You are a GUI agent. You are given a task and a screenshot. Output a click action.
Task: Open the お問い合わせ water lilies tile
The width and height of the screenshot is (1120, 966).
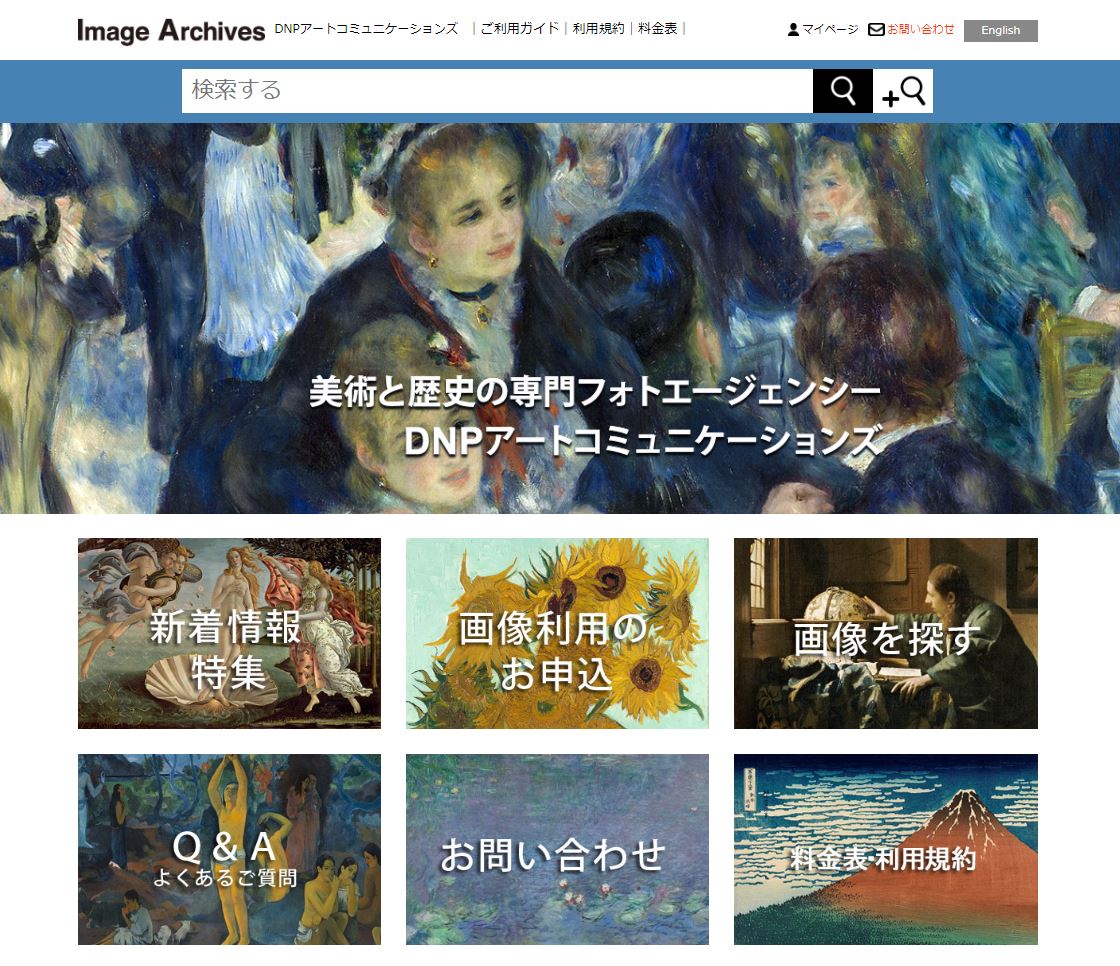557,849
